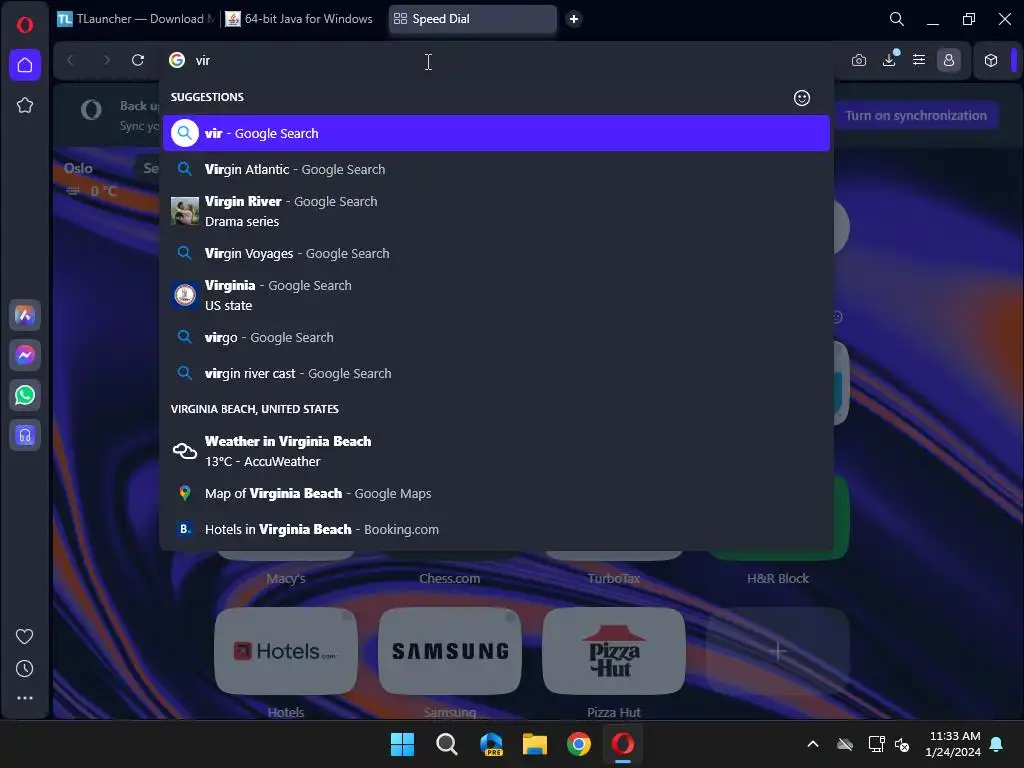Open Map of Virginia Beach in Google Maps
The width and height of the screenshot is (1024, 768).
coord(496,494)
